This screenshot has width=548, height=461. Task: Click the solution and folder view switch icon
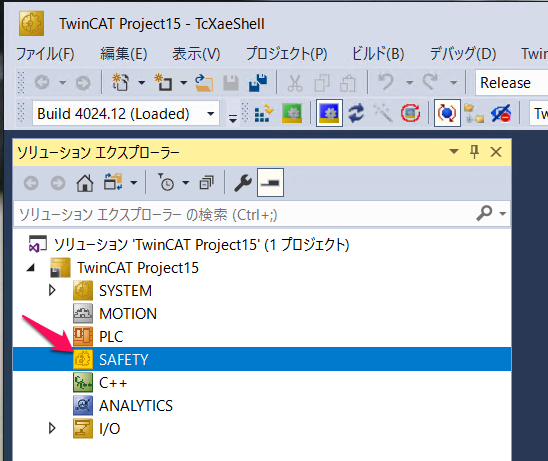[x=113, y=182]
